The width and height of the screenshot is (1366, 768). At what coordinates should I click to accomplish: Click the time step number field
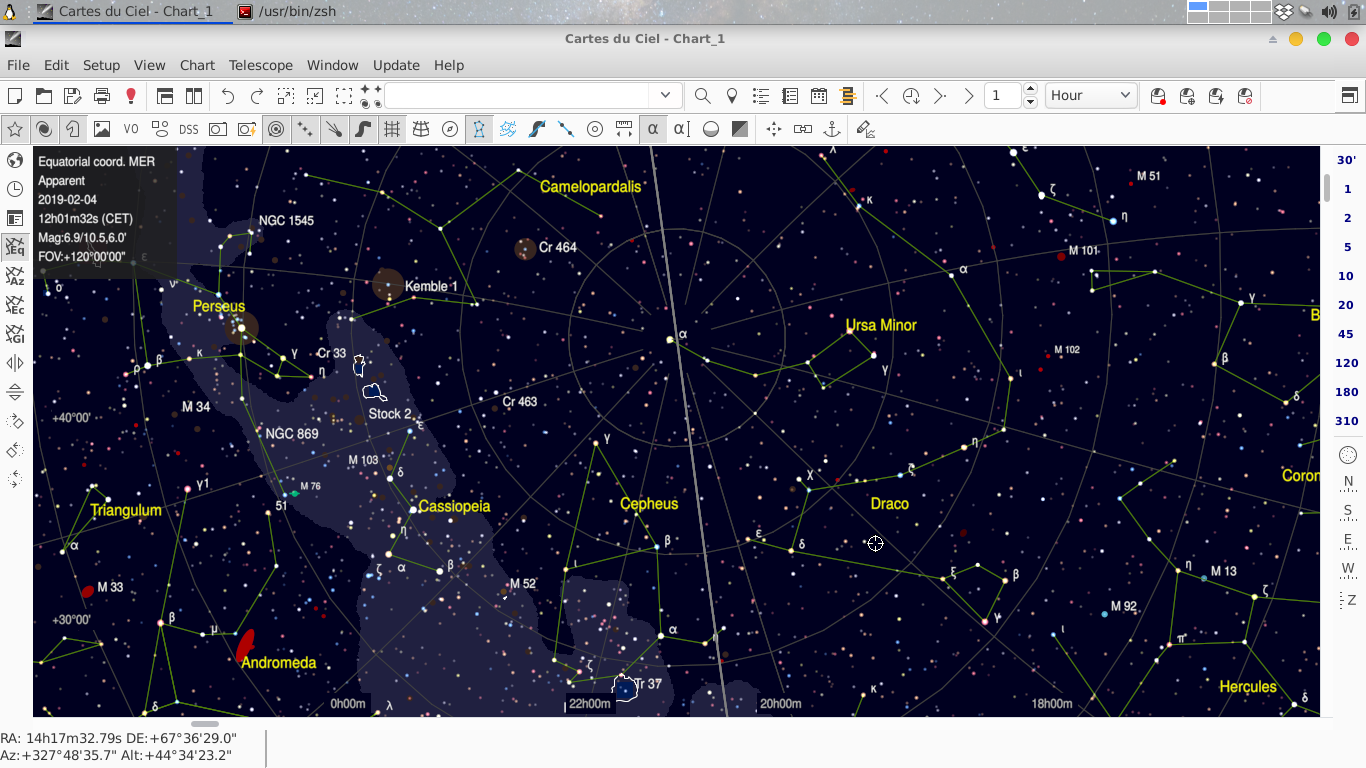1004,96
